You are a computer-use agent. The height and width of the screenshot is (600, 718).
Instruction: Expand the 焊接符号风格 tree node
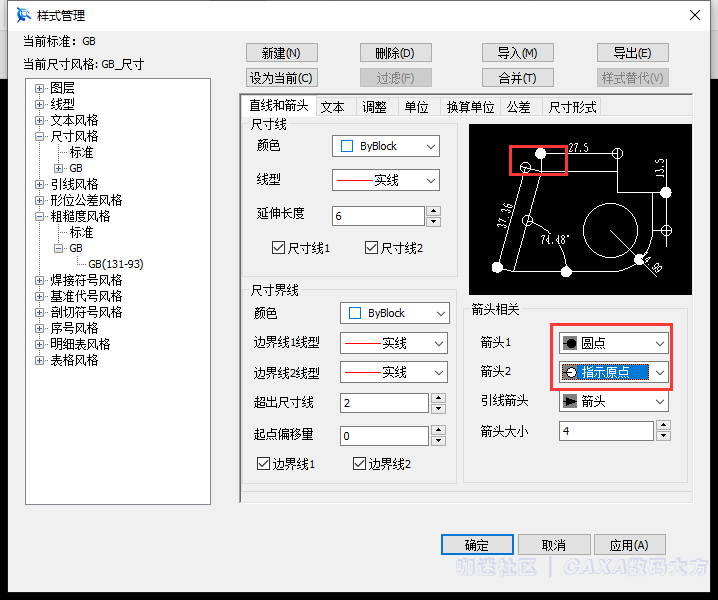tap(39, 280)
